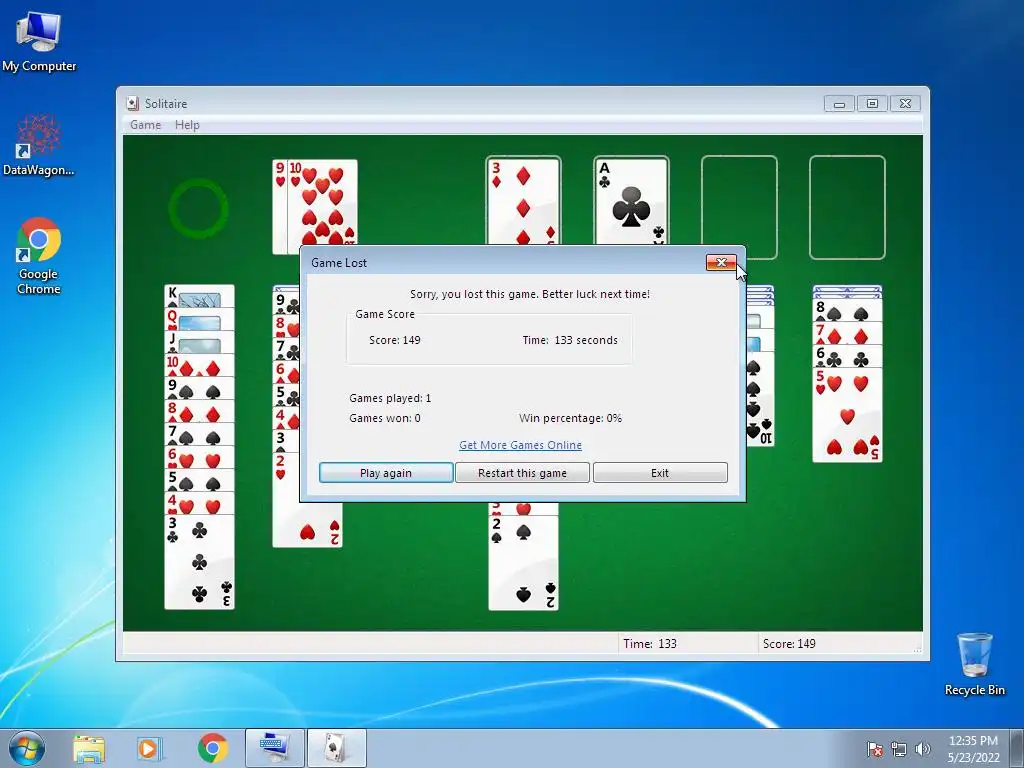The image size is (1024, 768).
Task: Select the 3 of clubs in first column
Action: pyautogui.click(x=199, y=562)
